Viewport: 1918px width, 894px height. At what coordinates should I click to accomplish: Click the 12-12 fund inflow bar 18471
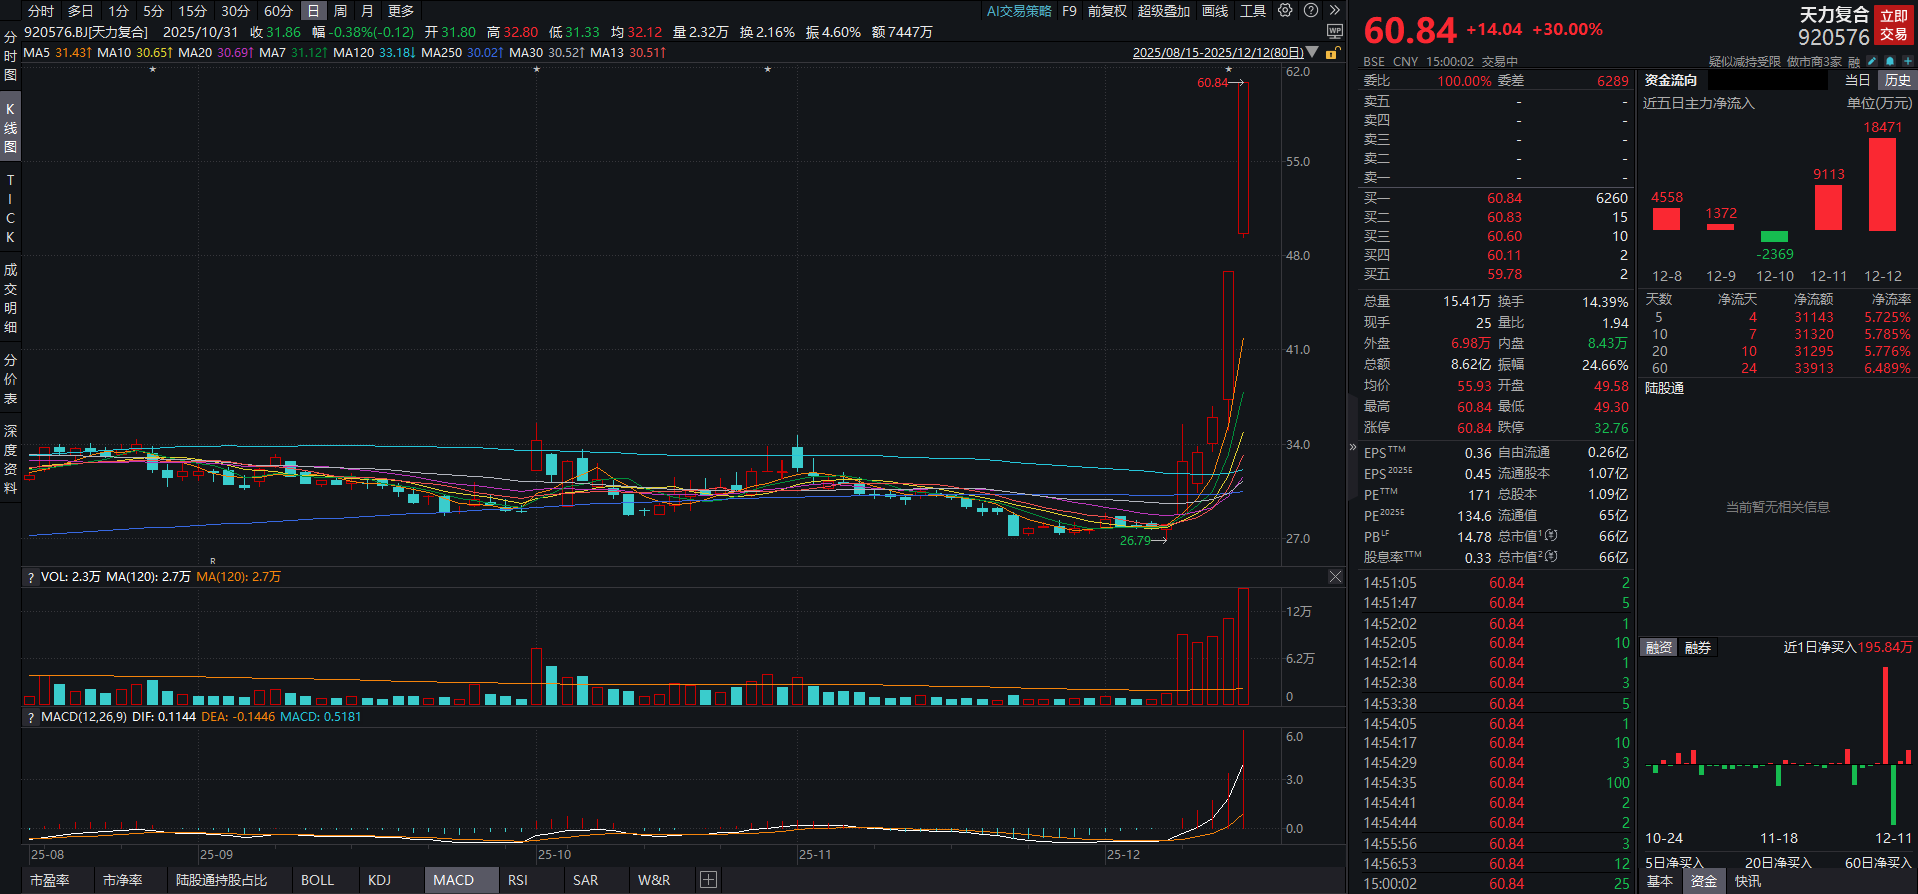point(1882,184)
